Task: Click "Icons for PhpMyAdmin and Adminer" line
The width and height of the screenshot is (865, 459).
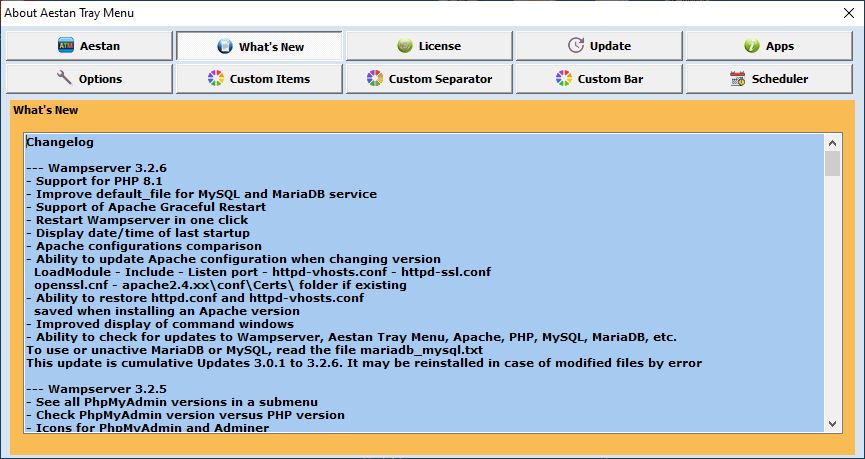Action: 148,428
